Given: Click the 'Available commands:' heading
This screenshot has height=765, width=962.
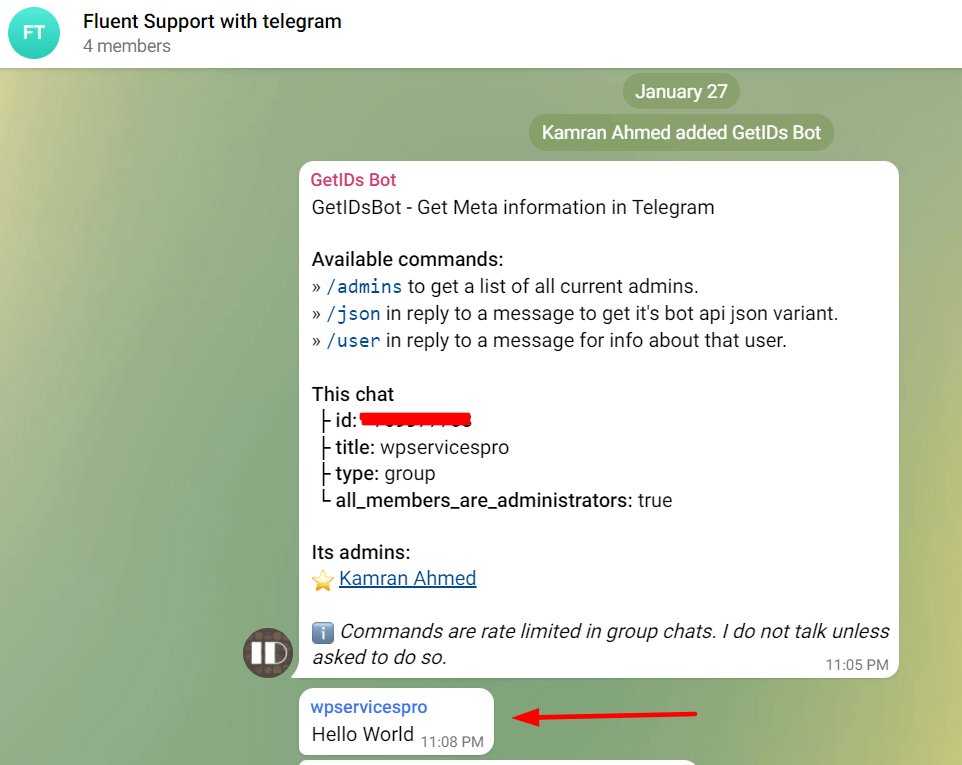Looking at the screenshot, I should coord(407,259).
